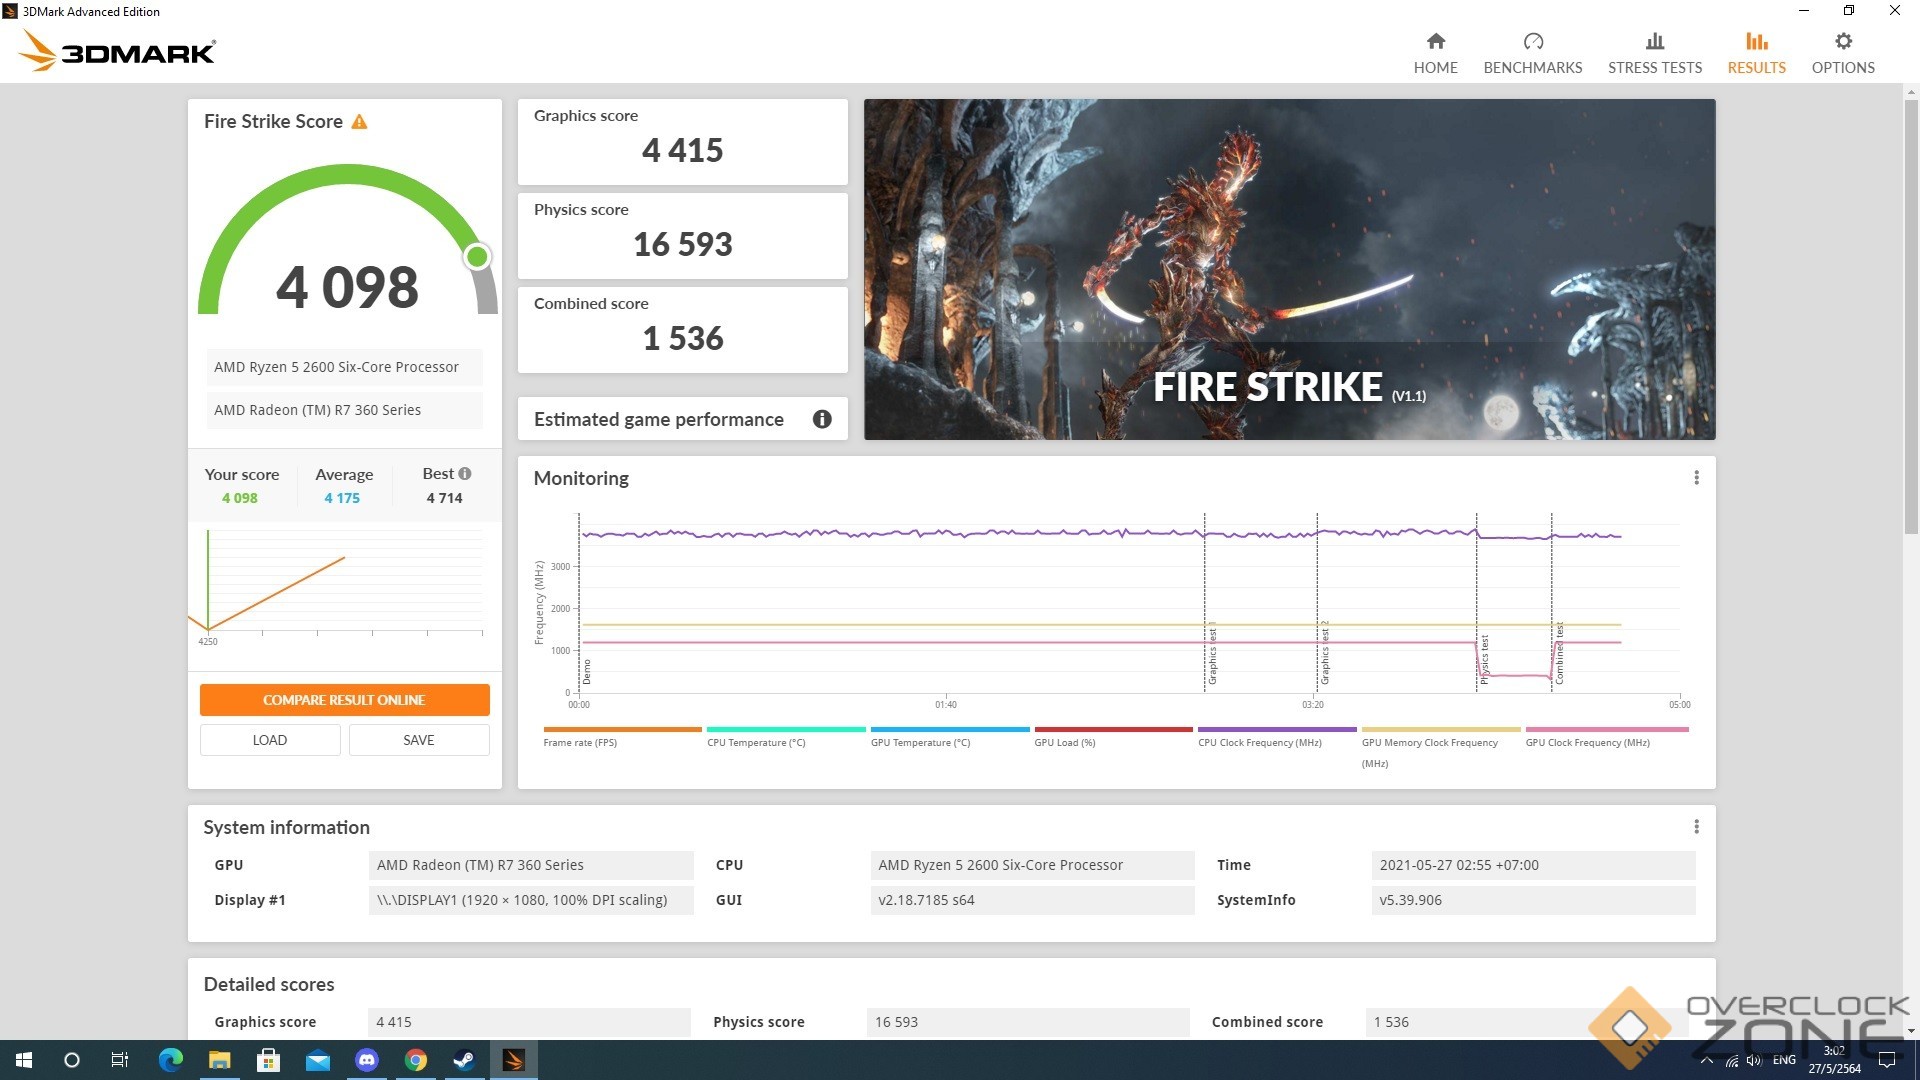Click the Compare Result Online button

[x=344, y=700]
